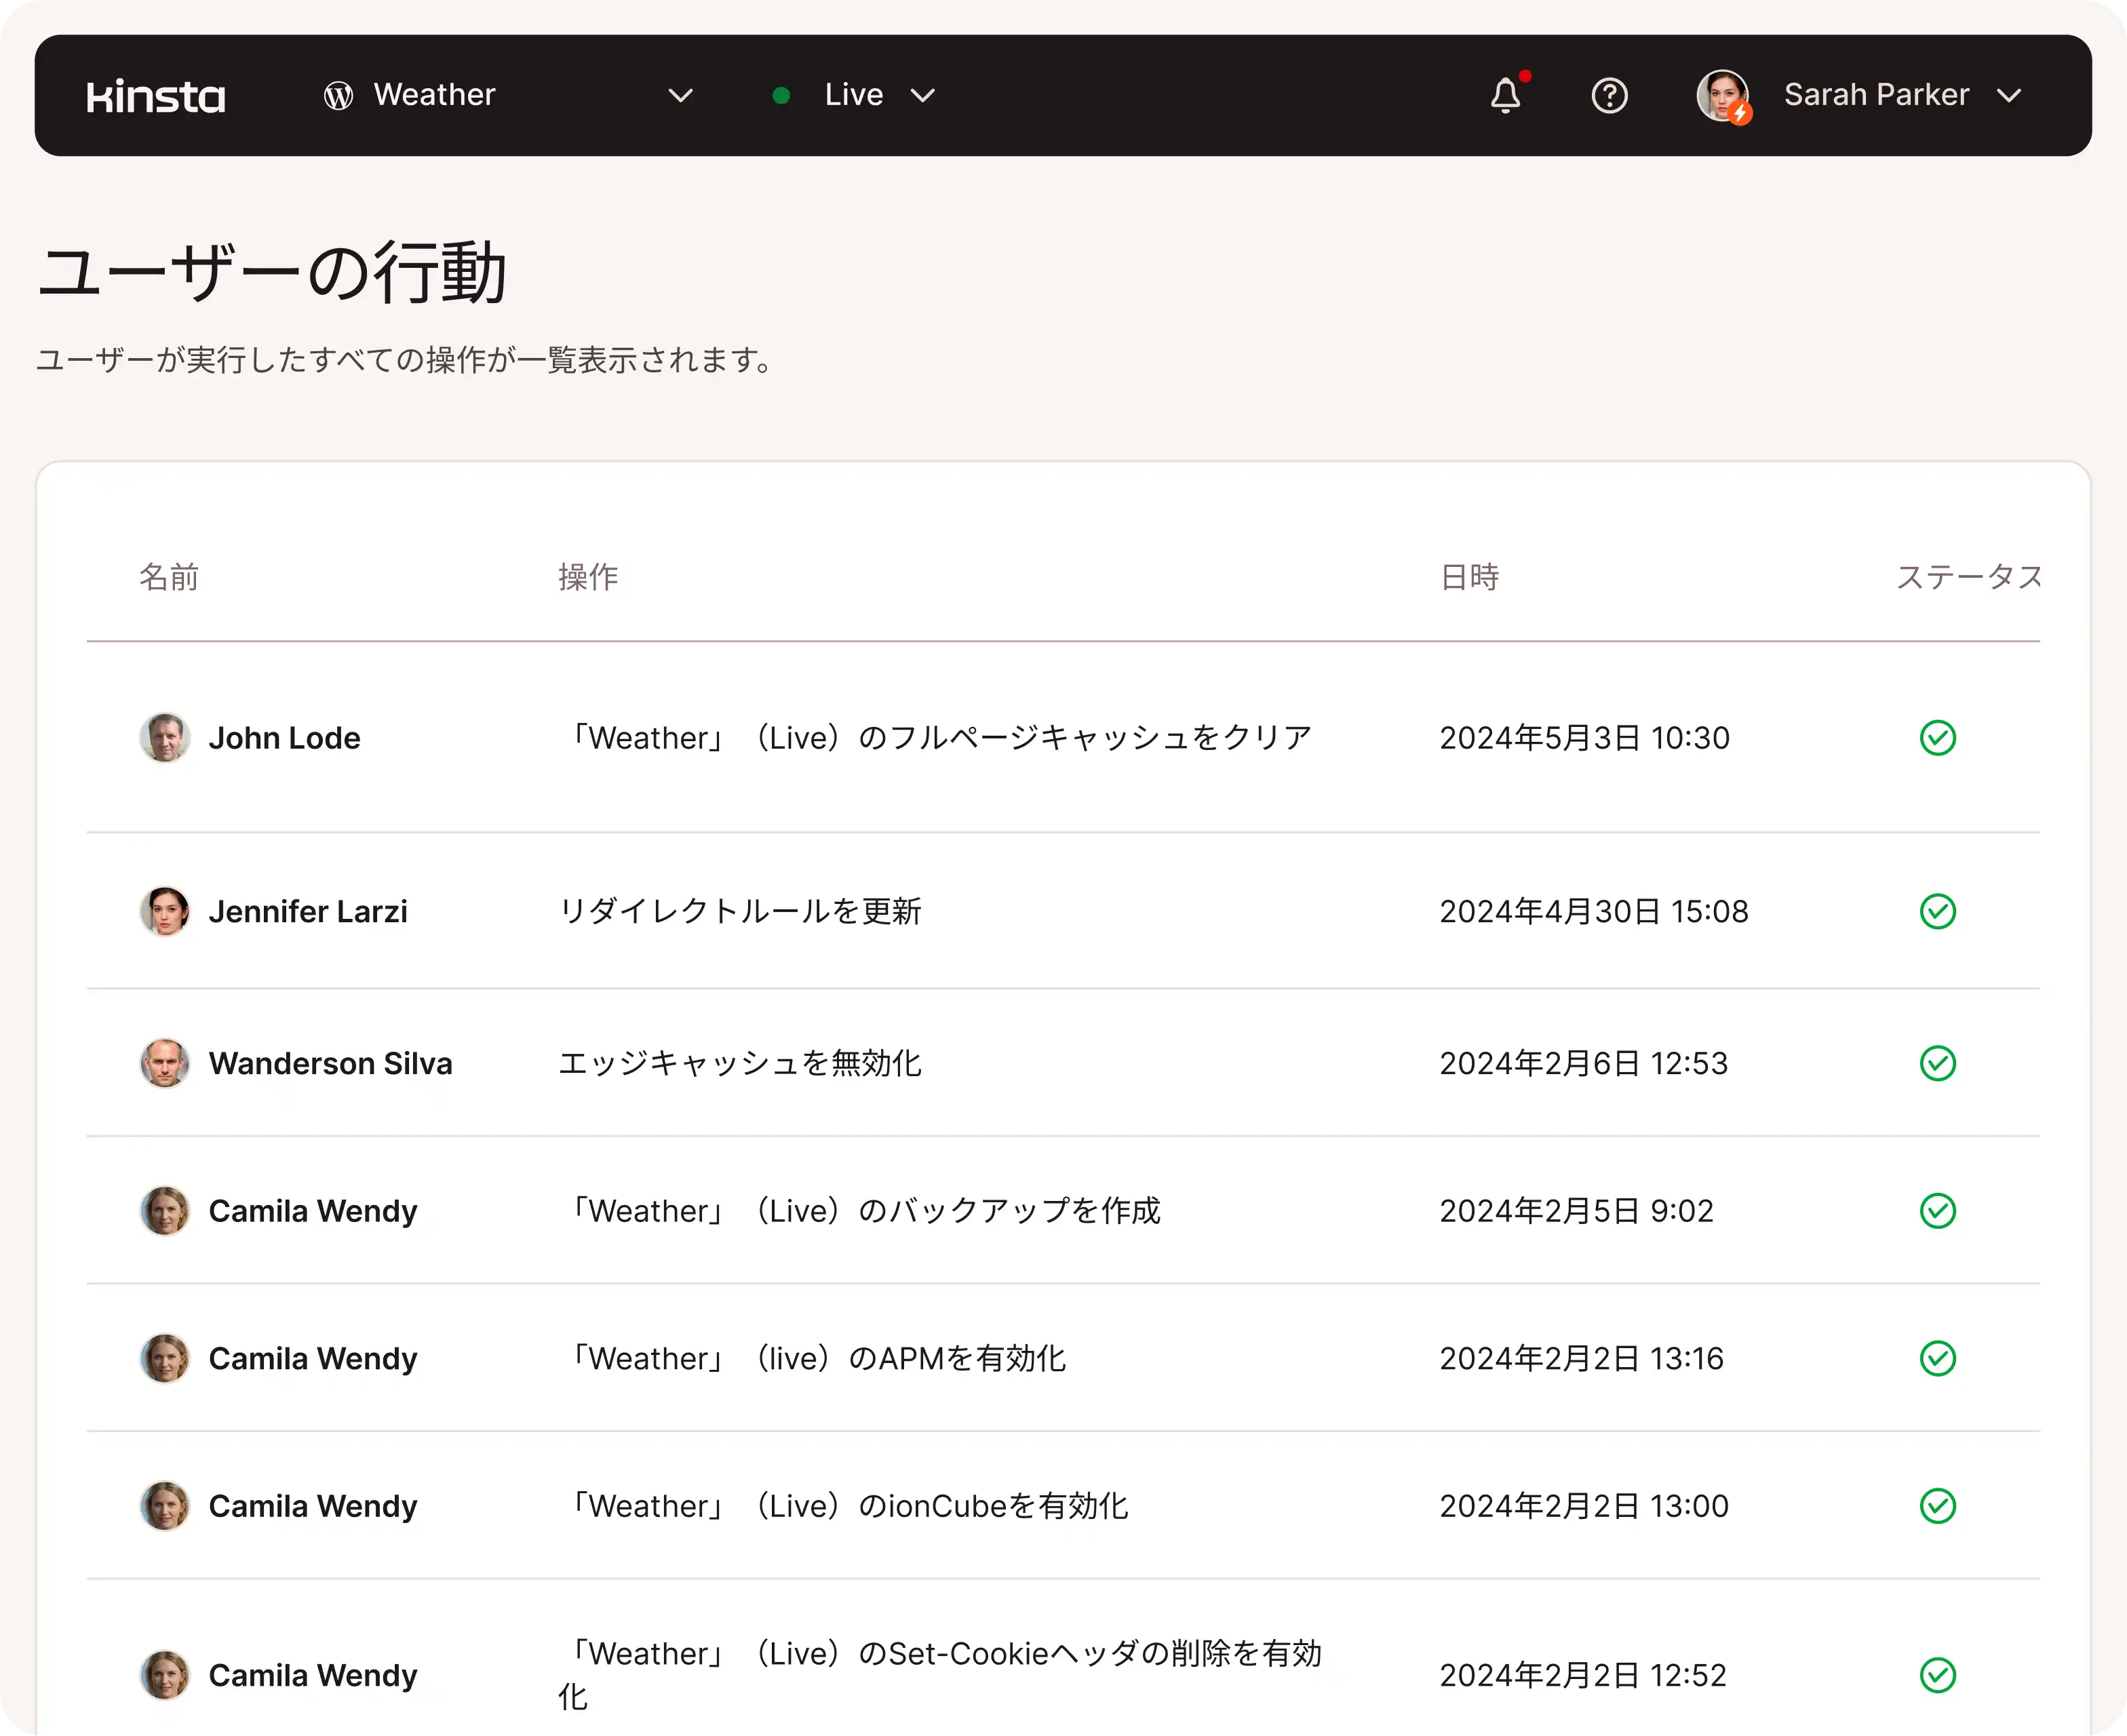Click the checkmark on the ionCube row
This screenshot has height=1736, width=2127.
pos(1937,1506)
